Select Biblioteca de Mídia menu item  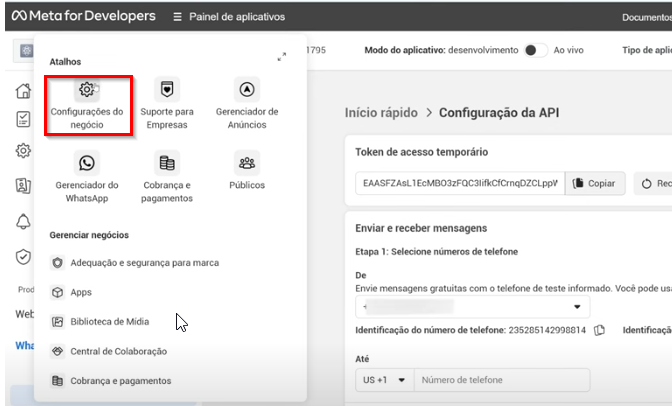(x=100, y=322)
